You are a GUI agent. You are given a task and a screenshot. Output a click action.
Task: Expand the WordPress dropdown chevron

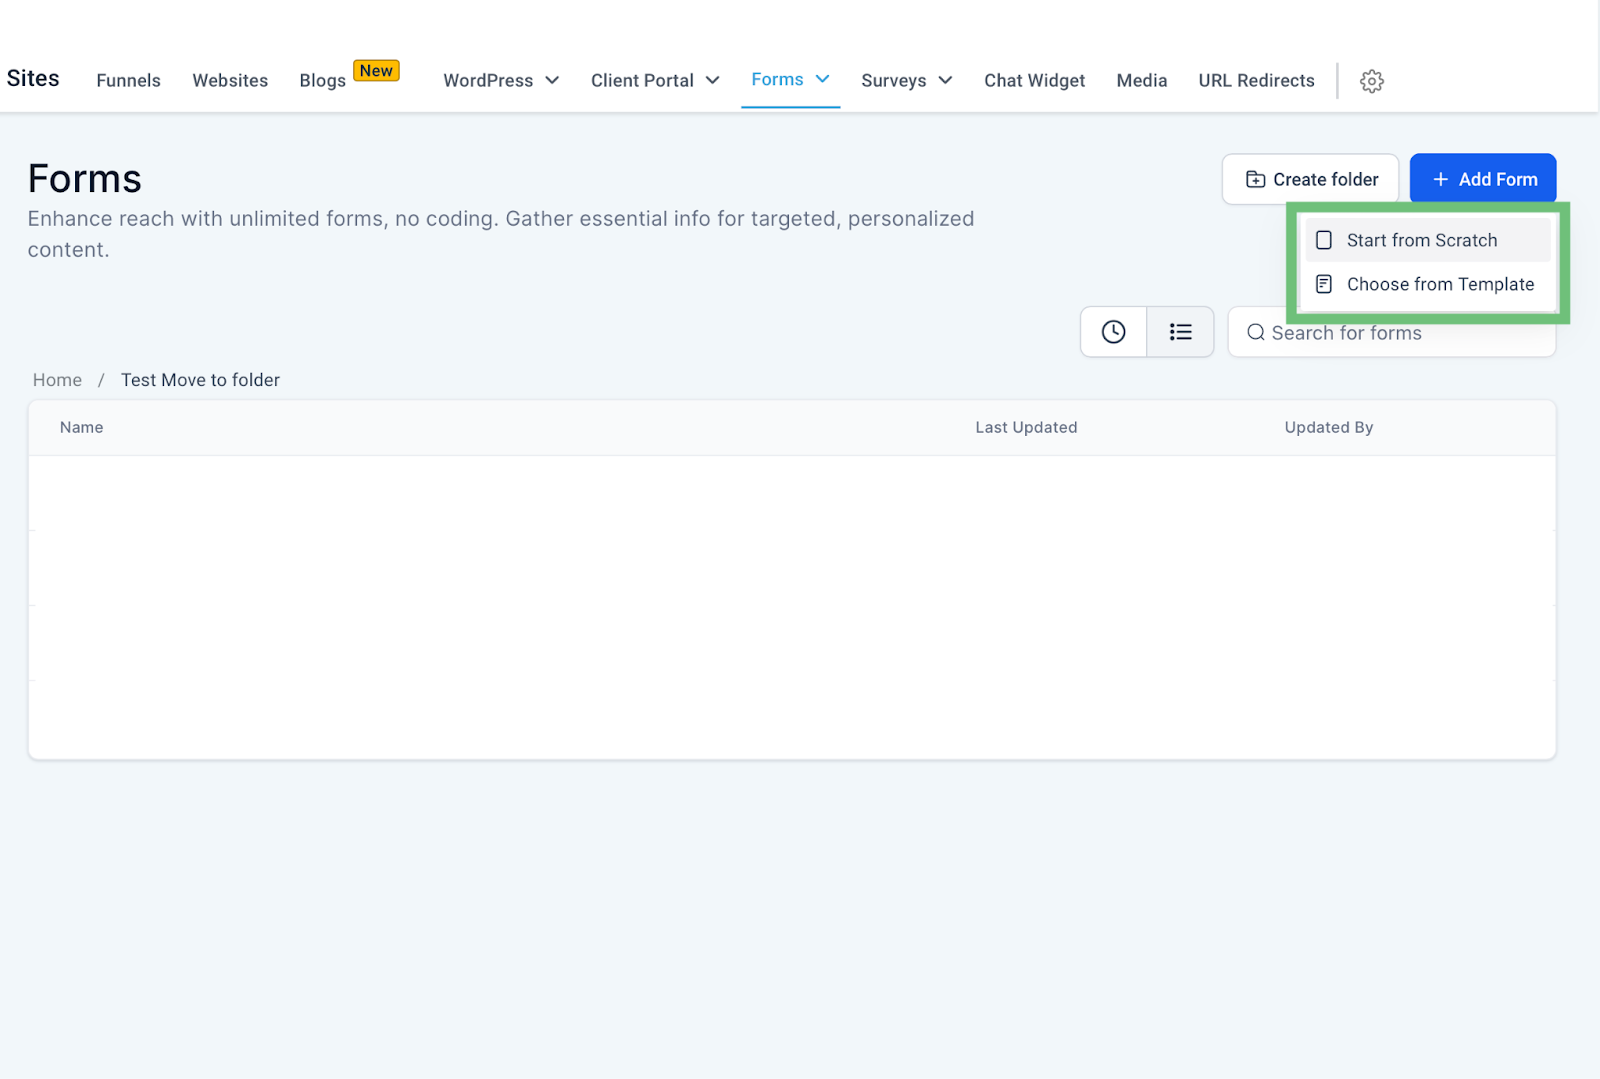click(x=551, y=81)
